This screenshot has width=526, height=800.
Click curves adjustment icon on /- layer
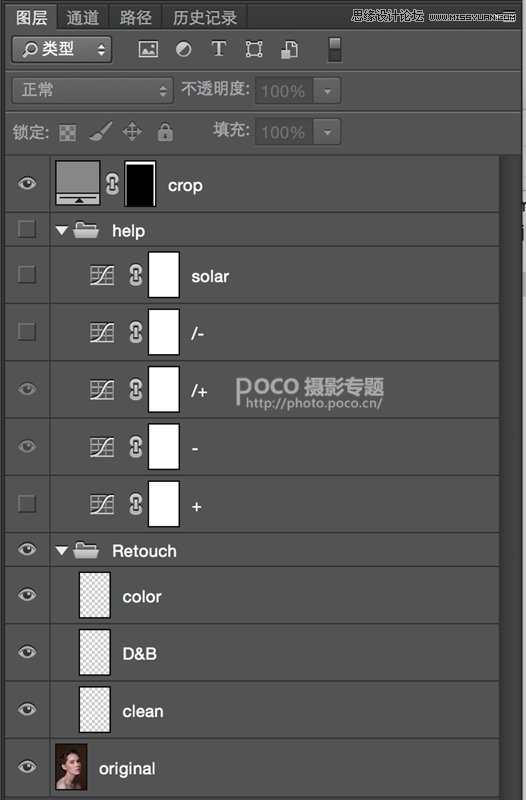pos(102,332)
